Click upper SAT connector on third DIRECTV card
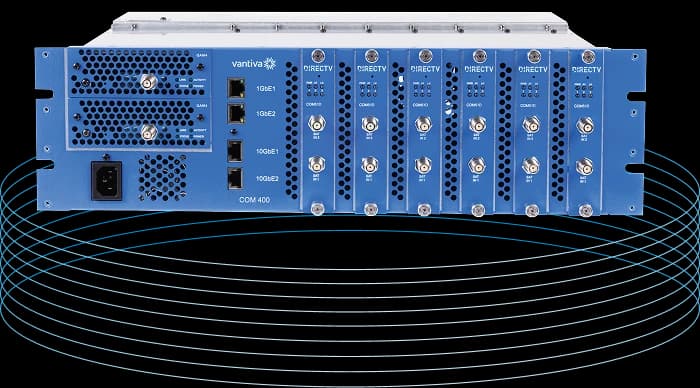 pos(423,124)
